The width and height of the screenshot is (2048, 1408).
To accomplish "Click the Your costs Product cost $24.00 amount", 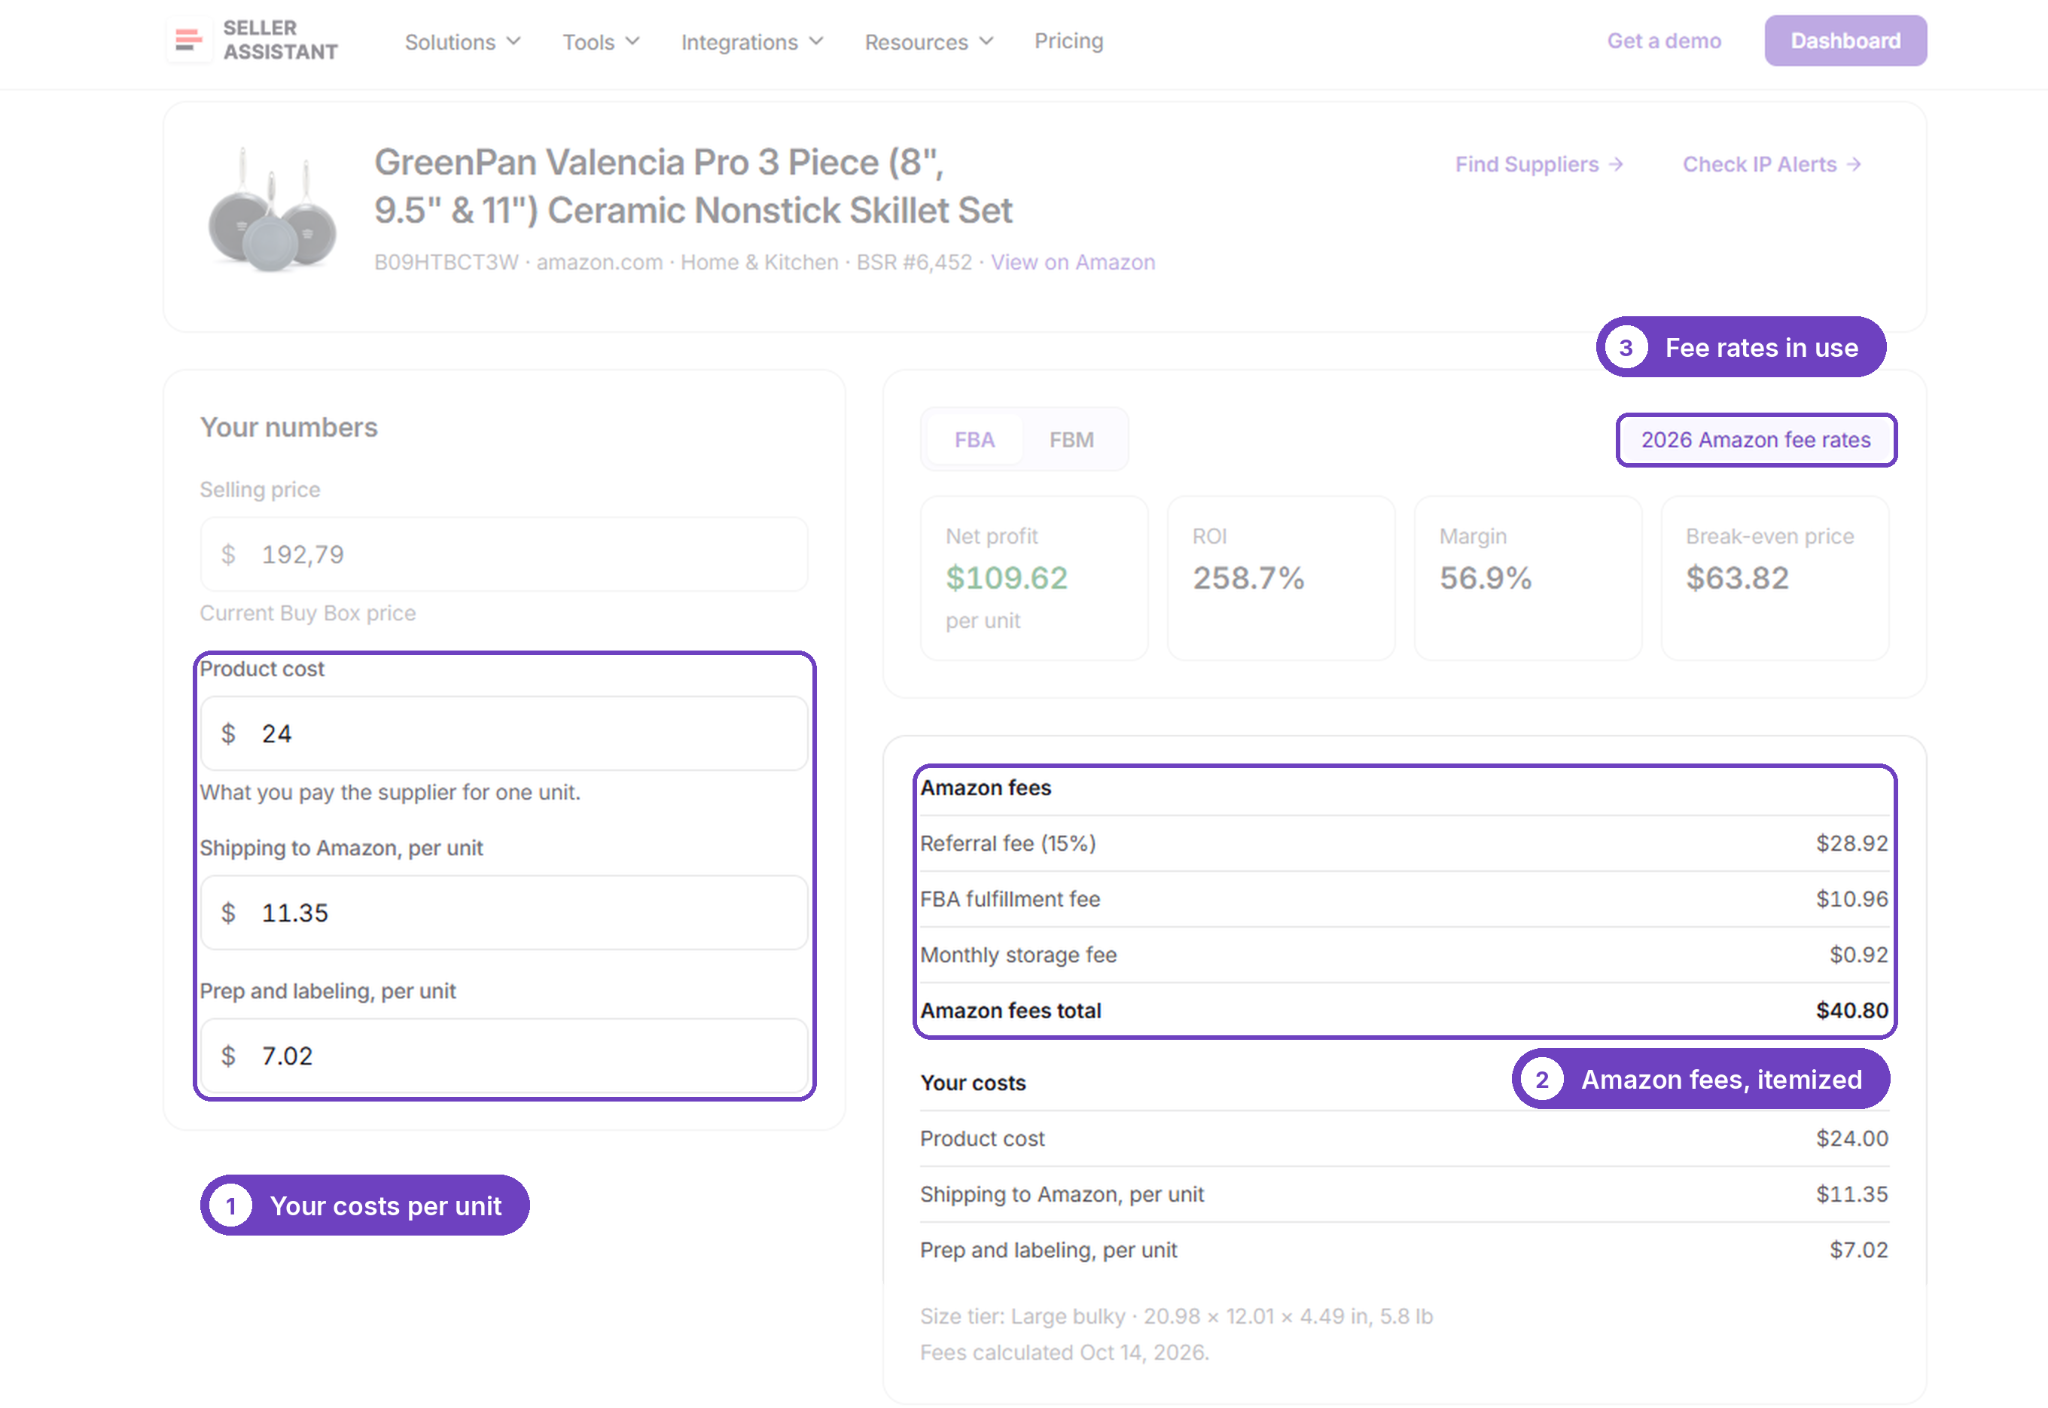I will tap(1852, 1138).
